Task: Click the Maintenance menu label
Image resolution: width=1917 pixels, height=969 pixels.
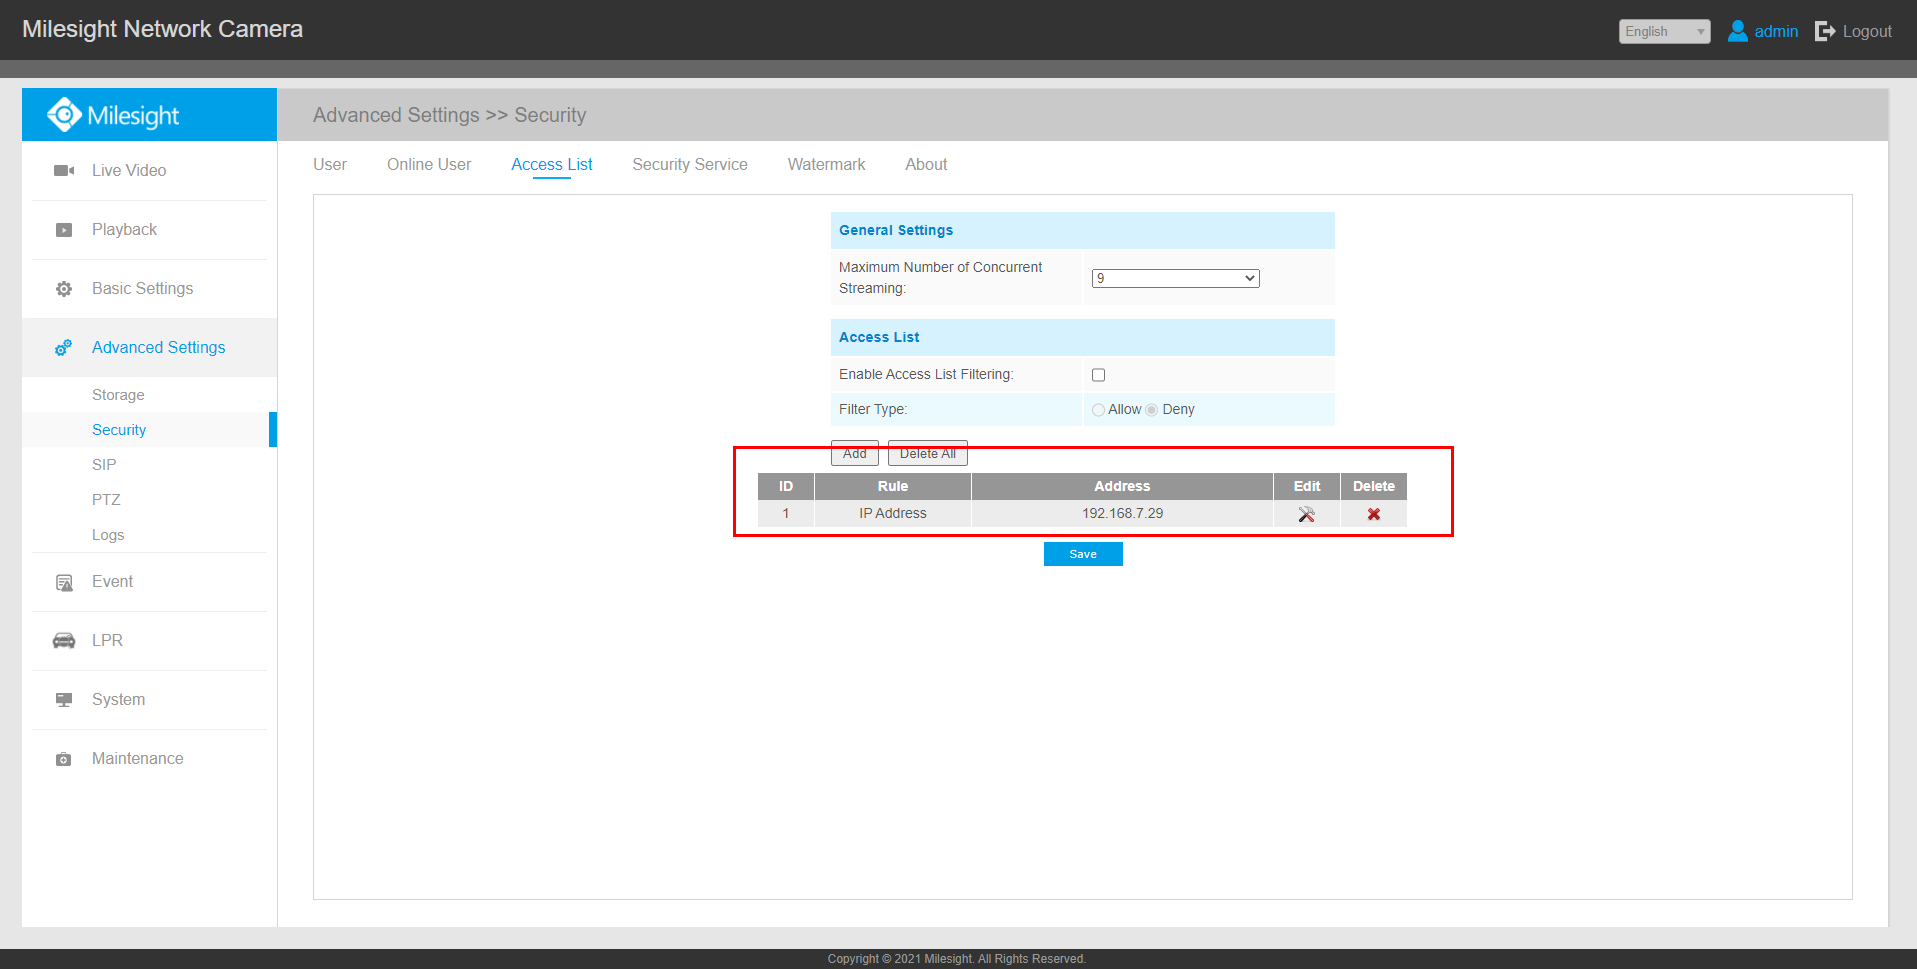Action: pyautogui.click(x=138, y=759)
